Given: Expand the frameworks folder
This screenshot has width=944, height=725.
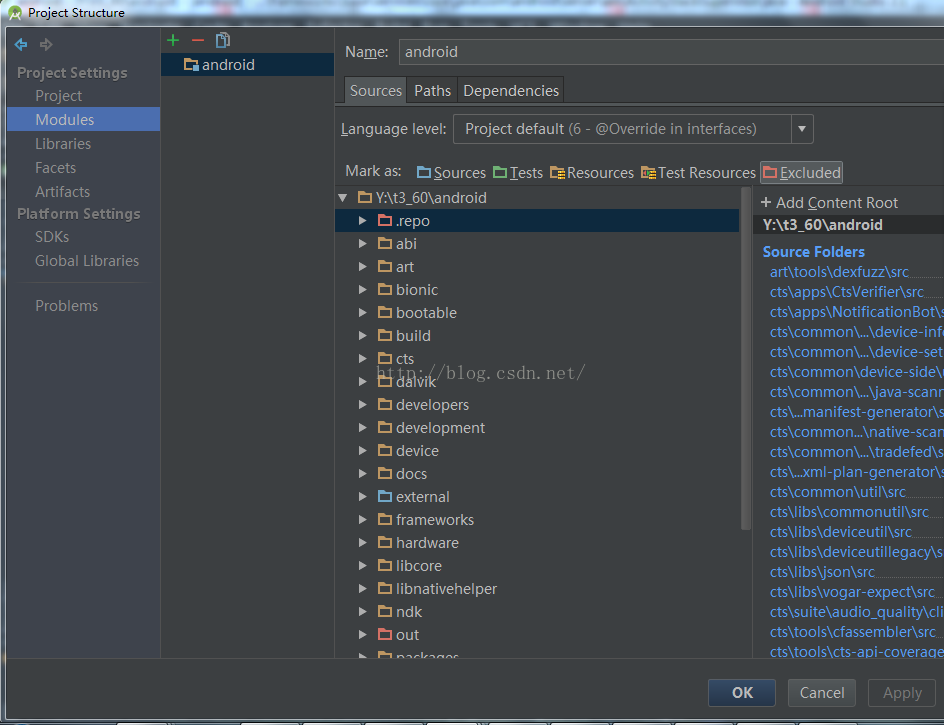Looking at the screenshot, I should tap(363, 520).
